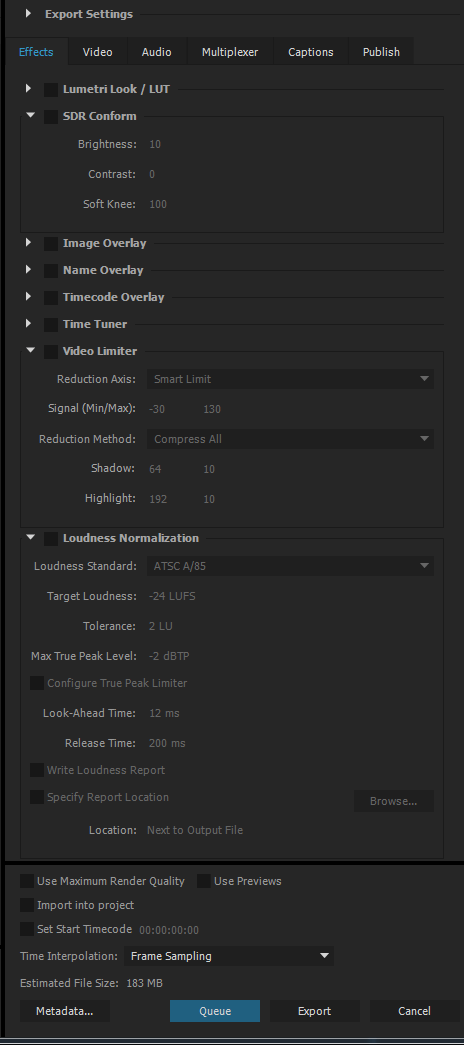The image size is (464, 1045).
Task: Open the Time Interpolation dropdown
Action: coord(229,956)
